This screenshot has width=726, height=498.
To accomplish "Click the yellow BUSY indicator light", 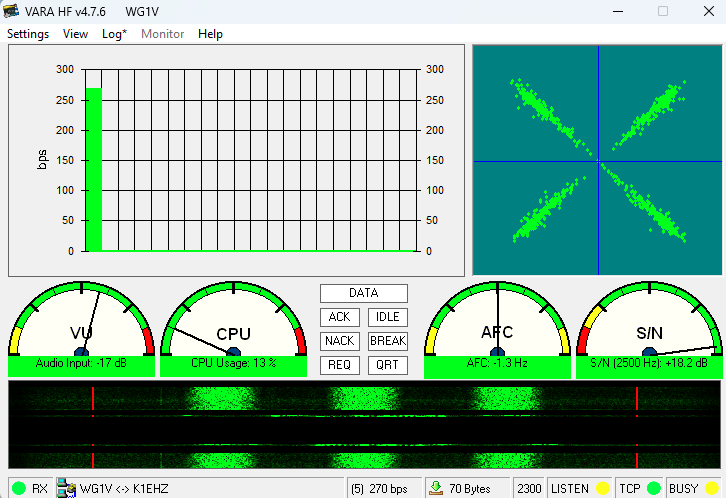I will (712, 489).
